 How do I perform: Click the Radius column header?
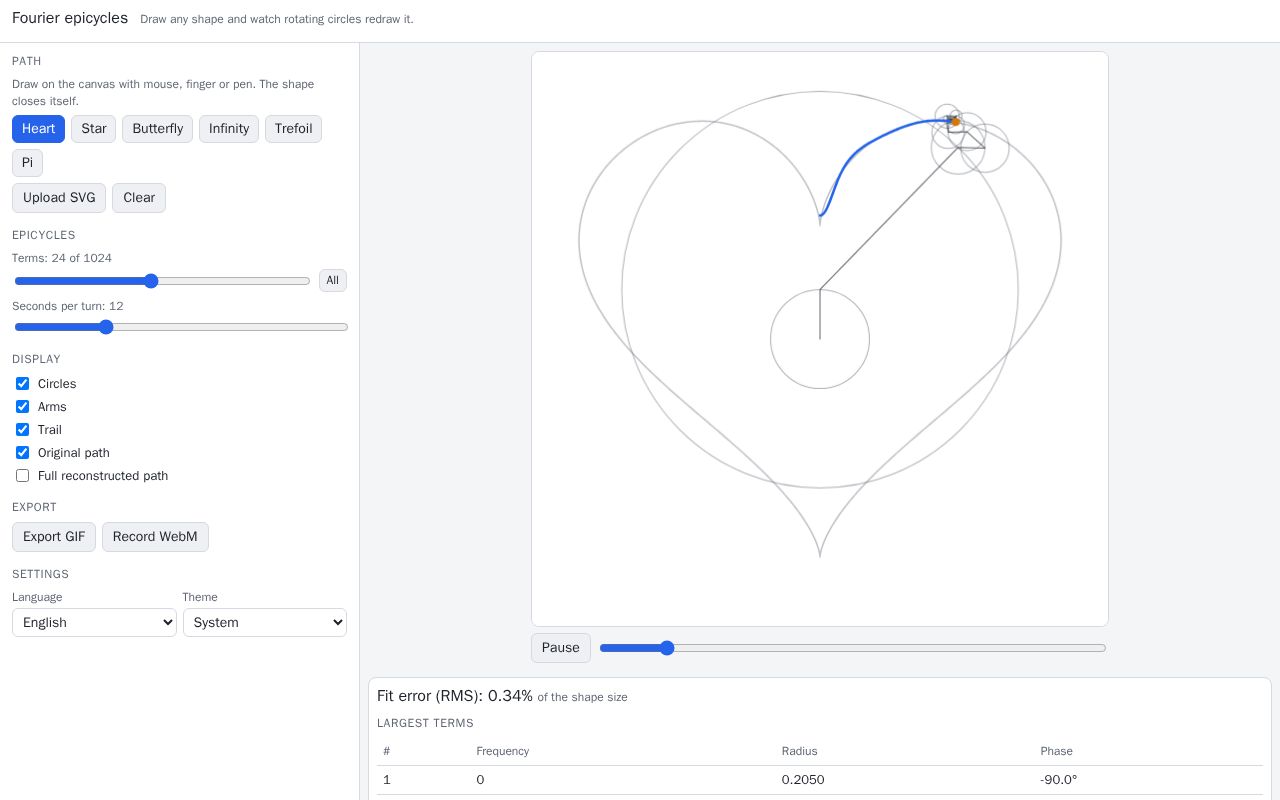click(x=799, y=751)
